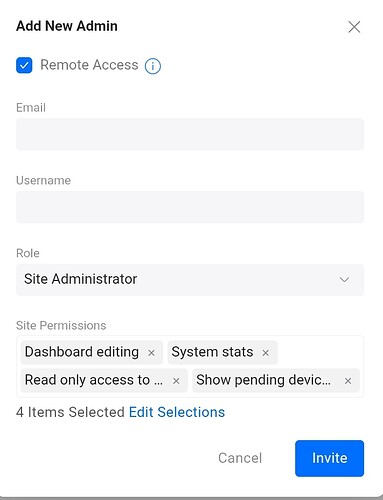Open the Edit Selections link
Screen dimensions: 383x500
177,412
